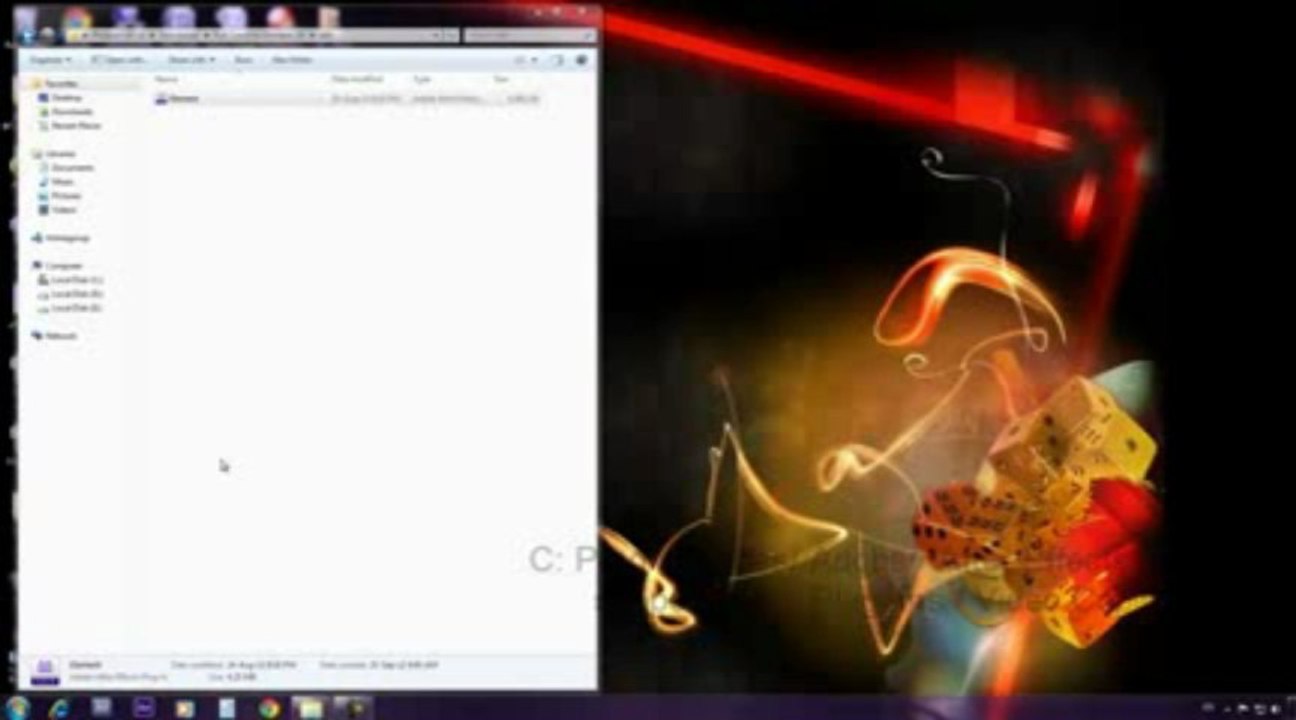This screenshot has height=720, width=1296.
Task: Create a New folder from the toolbar
Action: point(293,60)
